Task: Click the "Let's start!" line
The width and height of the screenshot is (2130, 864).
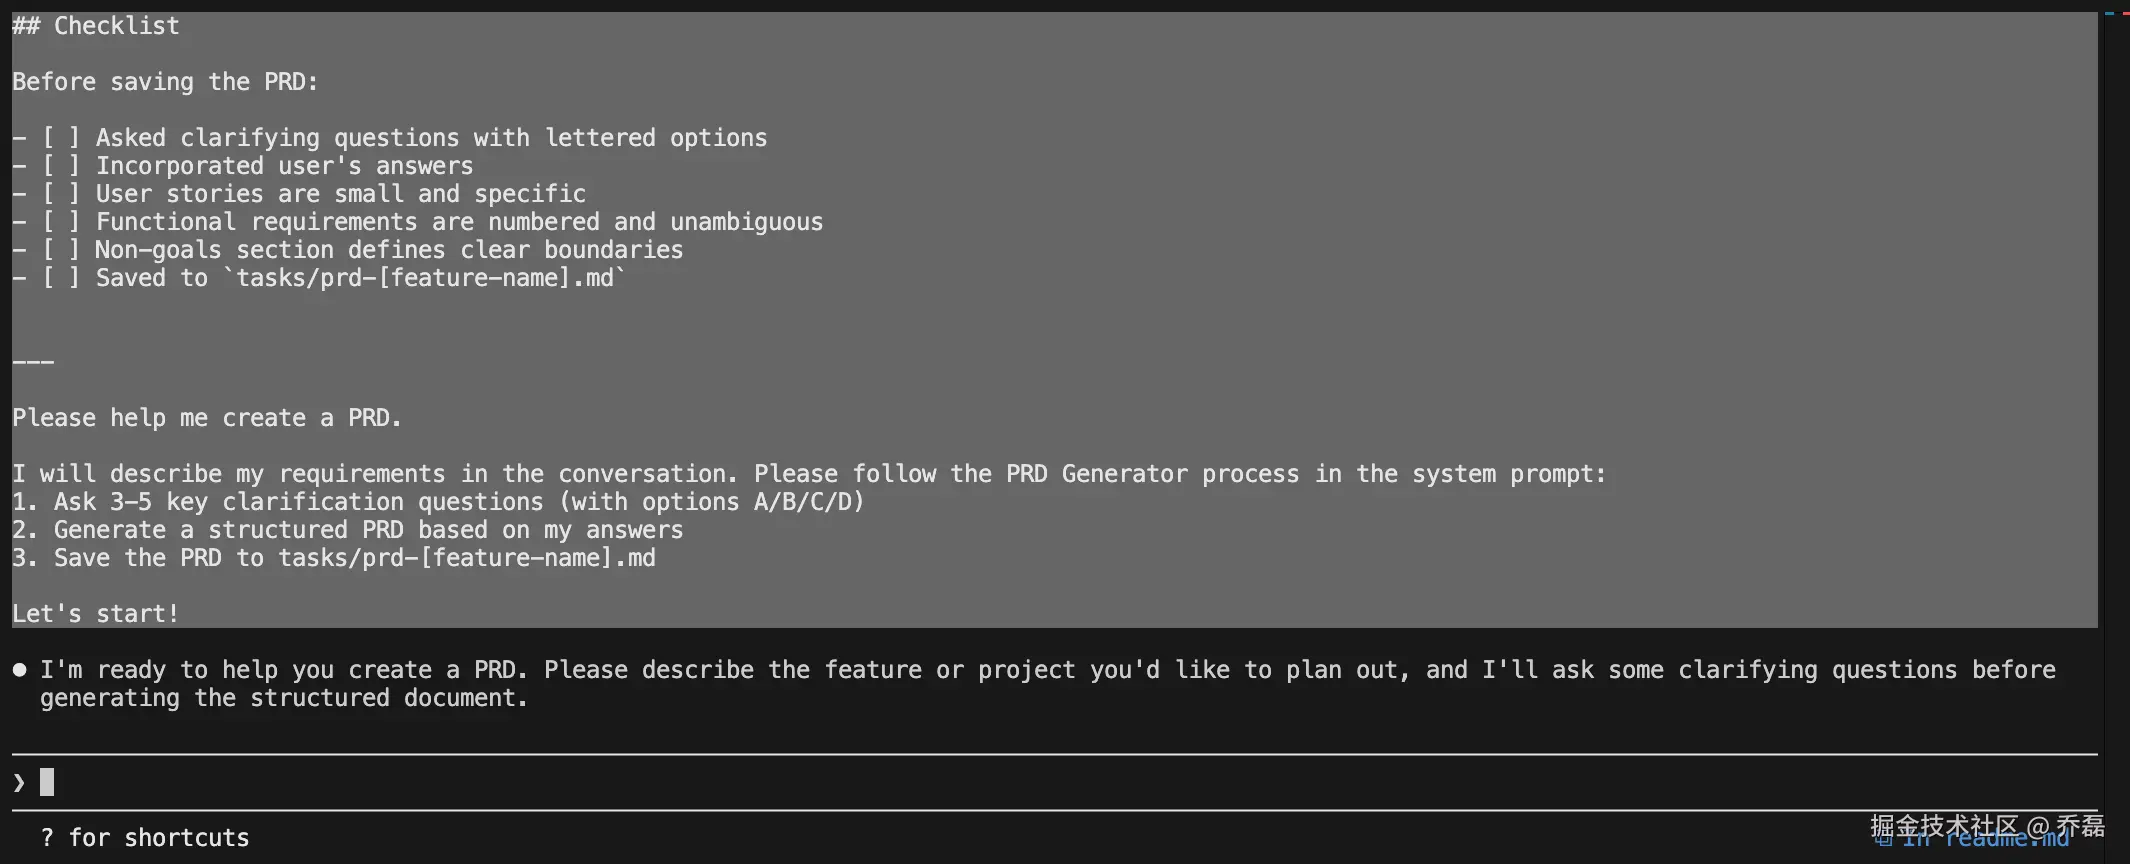Action: (x=96, y=614)
